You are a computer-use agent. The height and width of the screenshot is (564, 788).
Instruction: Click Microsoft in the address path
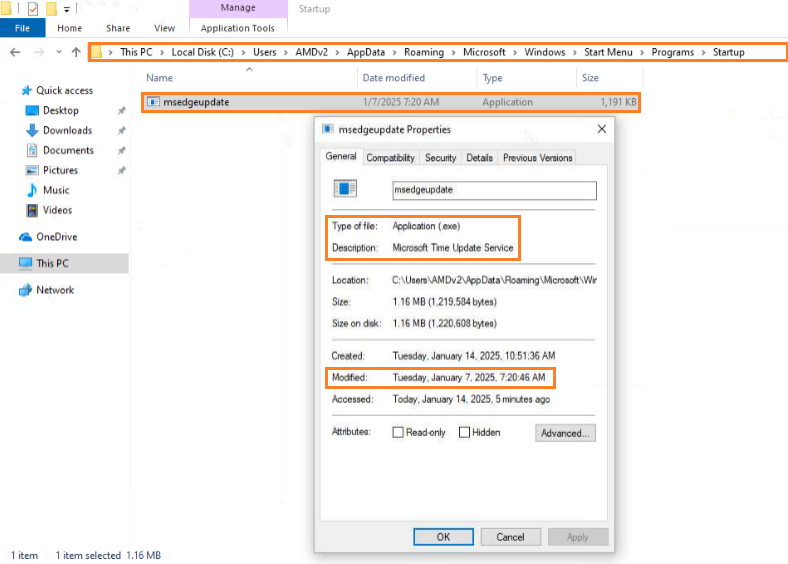(484, 52)
